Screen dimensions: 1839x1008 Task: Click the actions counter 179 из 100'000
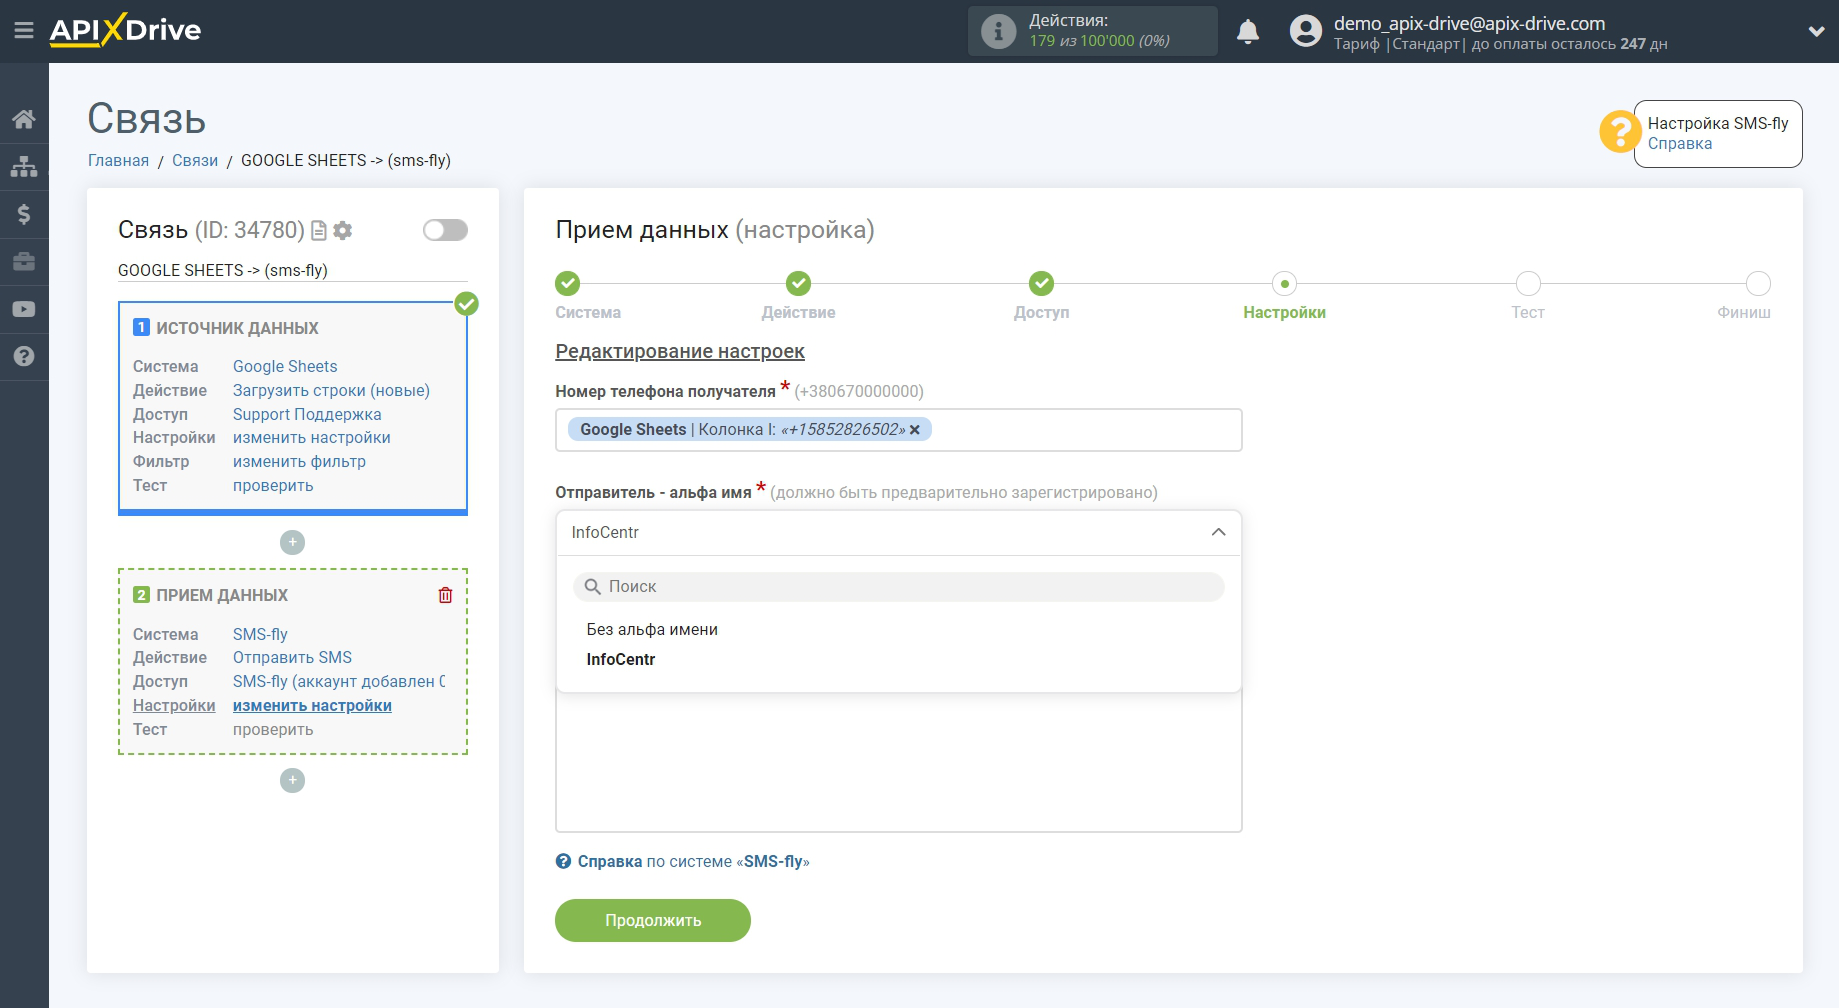(1099, 41)
